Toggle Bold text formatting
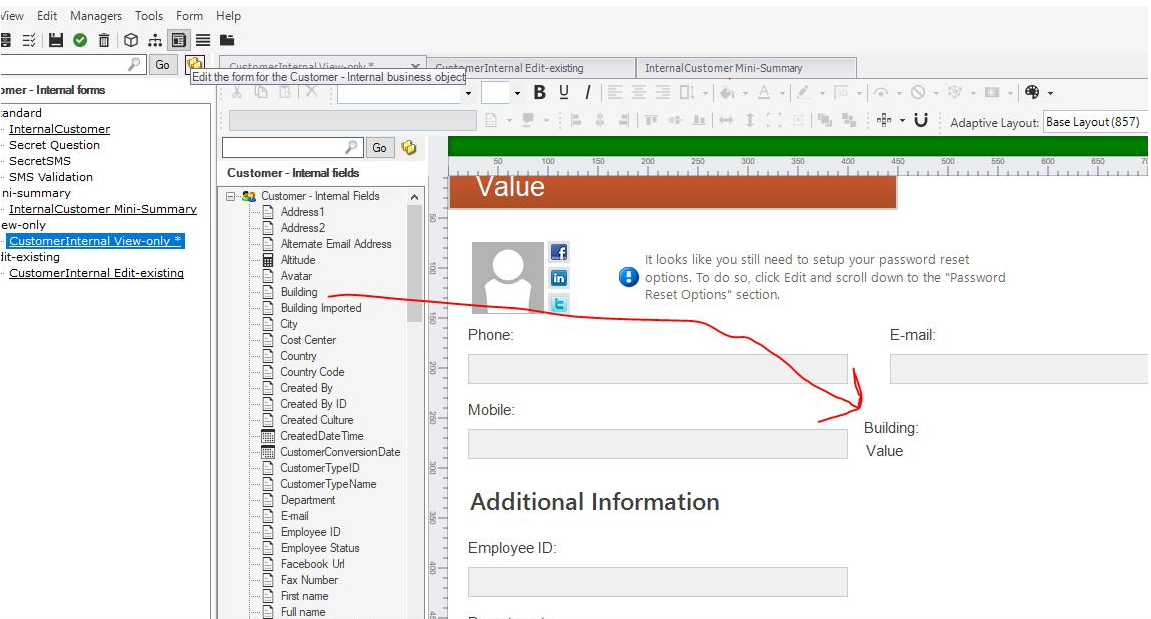Screen dimensions: 1151x619 coord(539,92)
